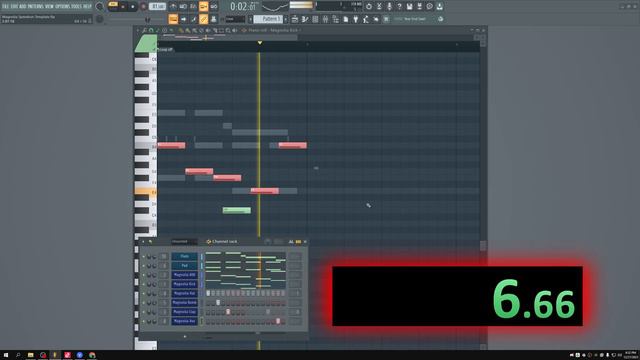
Task: Click the Record transport button
Action: (x=143, y=7)
